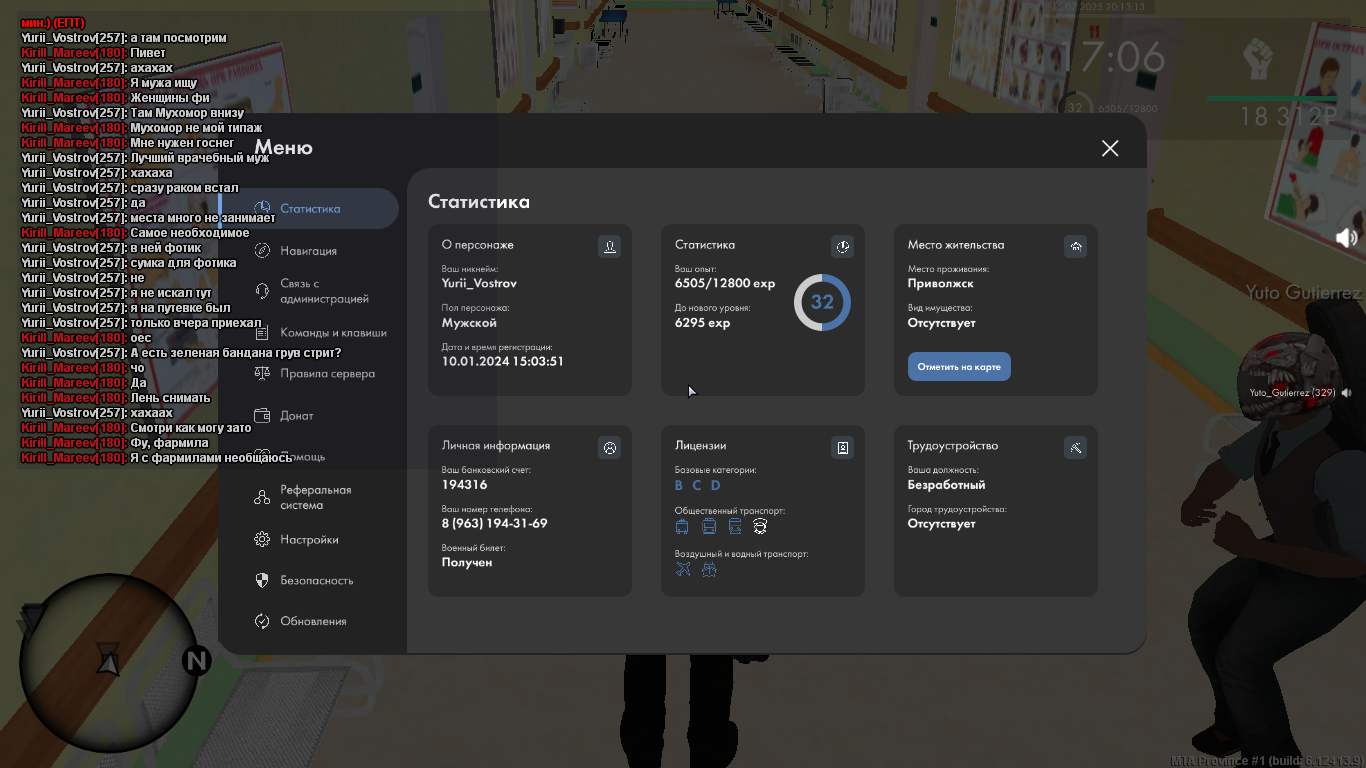Click the clock icon in Статистика card

842,246
